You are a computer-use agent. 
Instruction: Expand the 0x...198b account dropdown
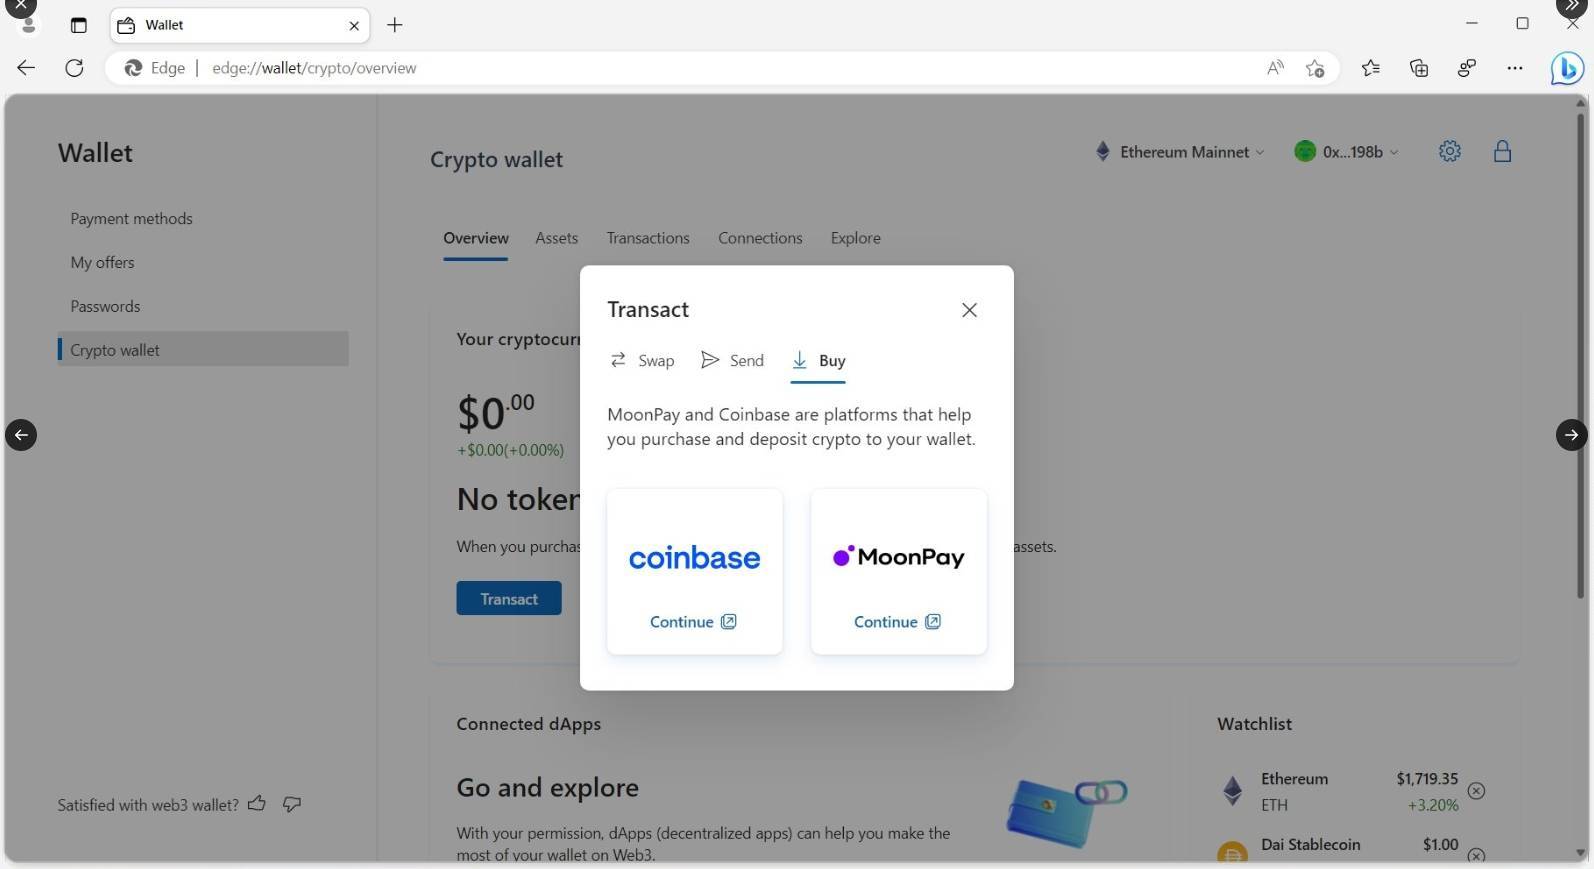(1347, 152)
